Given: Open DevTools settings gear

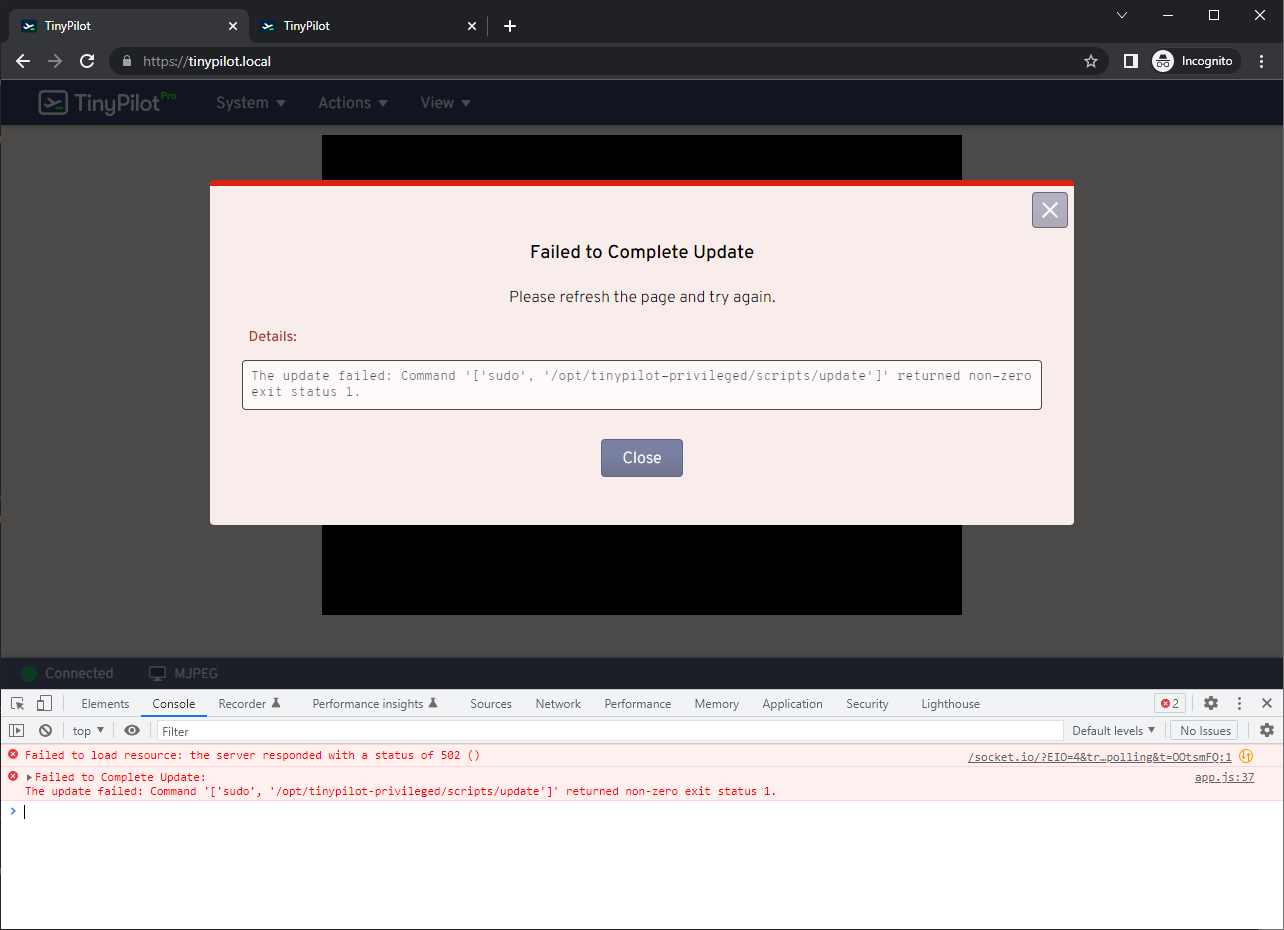Looking at the screenshot, I should coord(1211,703).
